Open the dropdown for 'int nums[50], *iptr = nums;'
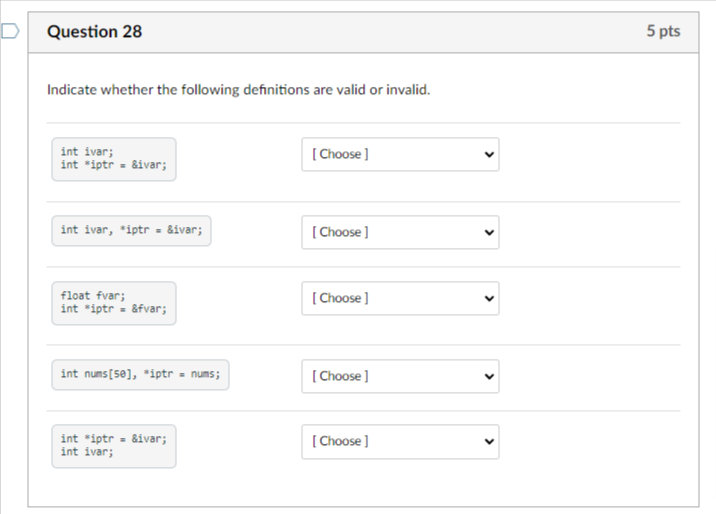This screenshot has width=716, height=514. pyautogui.click(x=400, y=376)
